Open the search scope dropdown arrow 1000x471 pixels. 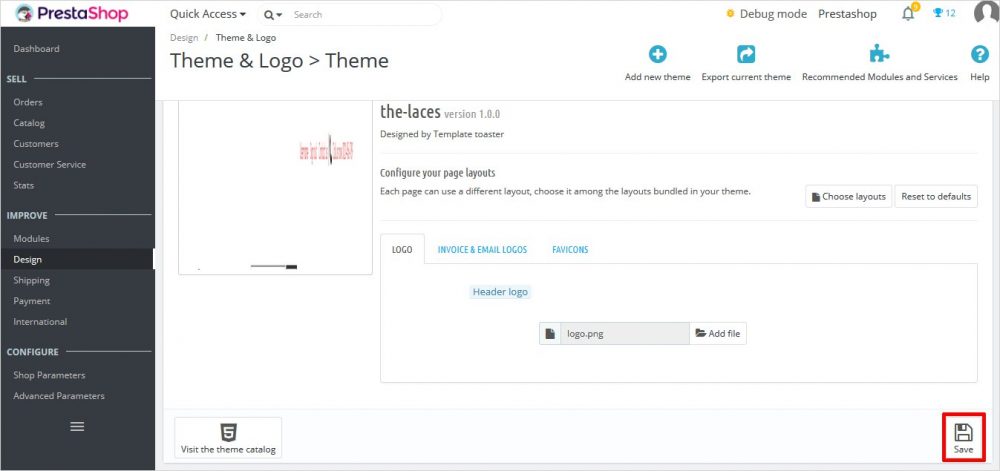[273, 15]
